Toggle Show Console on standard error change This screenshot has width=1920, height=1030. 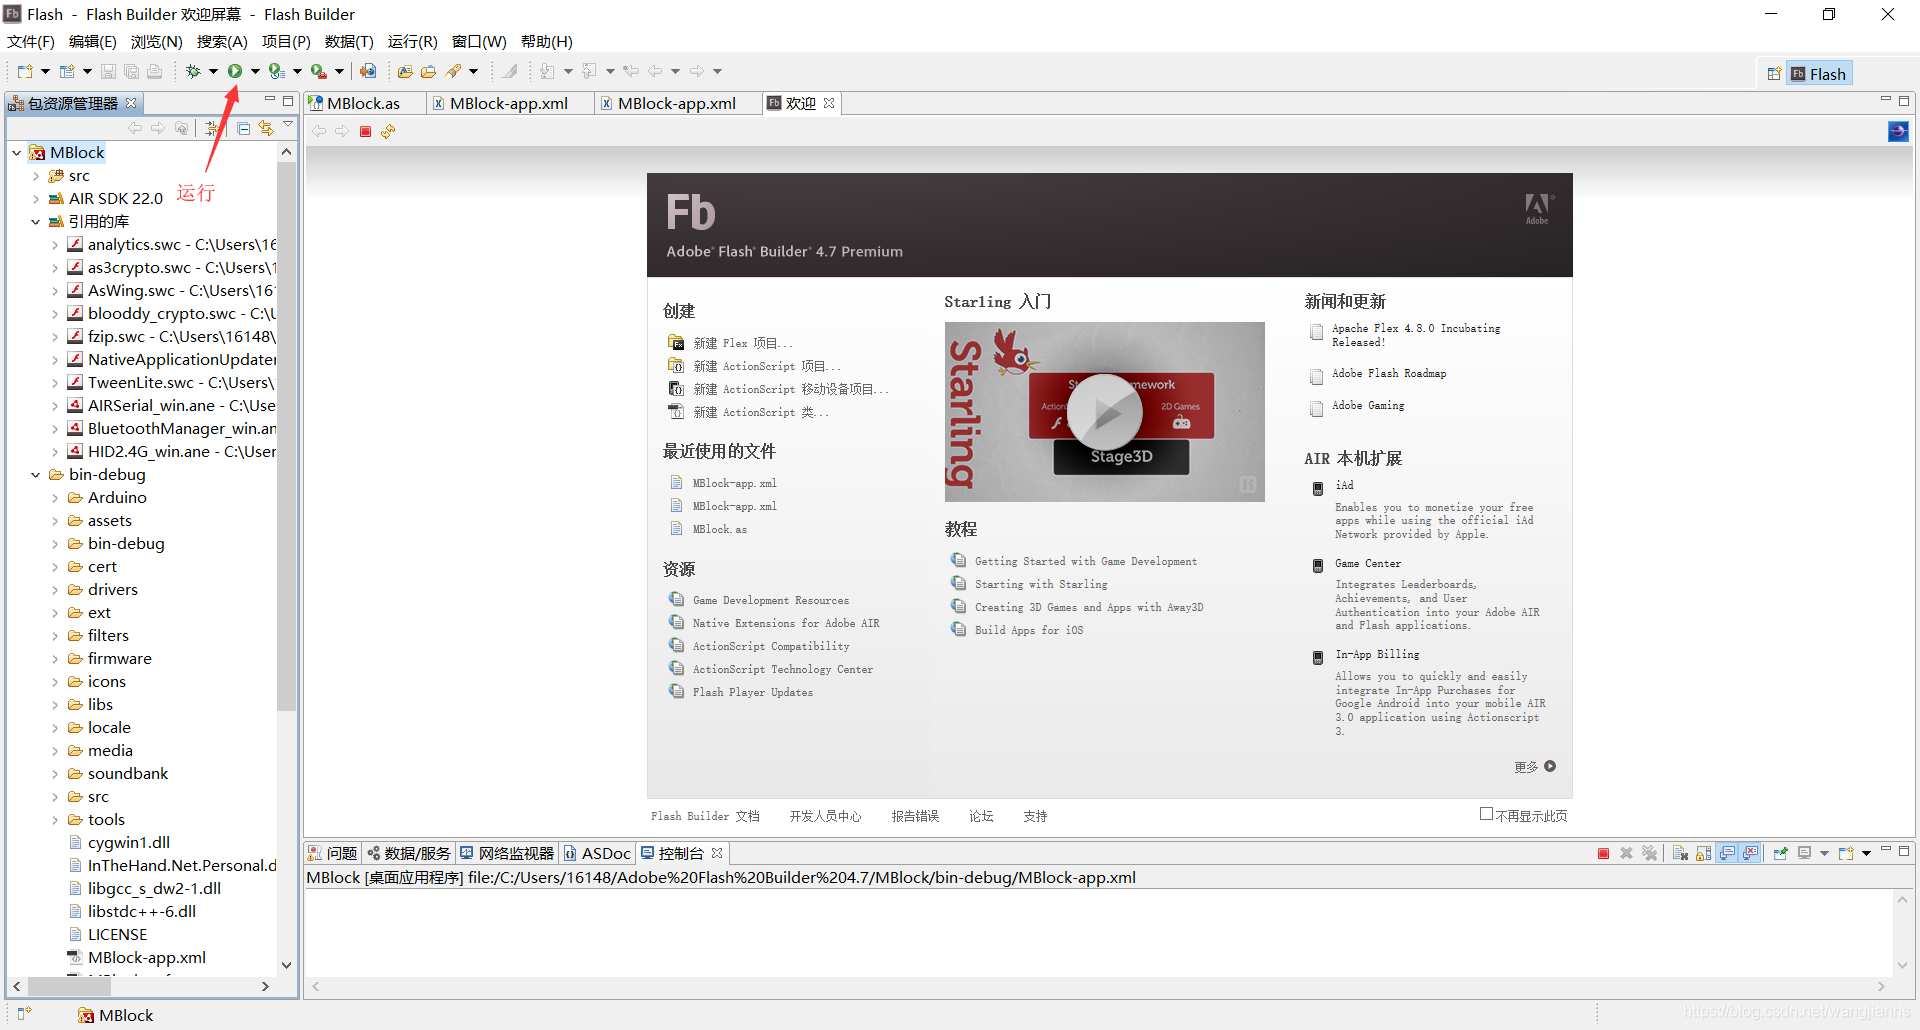[x=1750, y=853]
